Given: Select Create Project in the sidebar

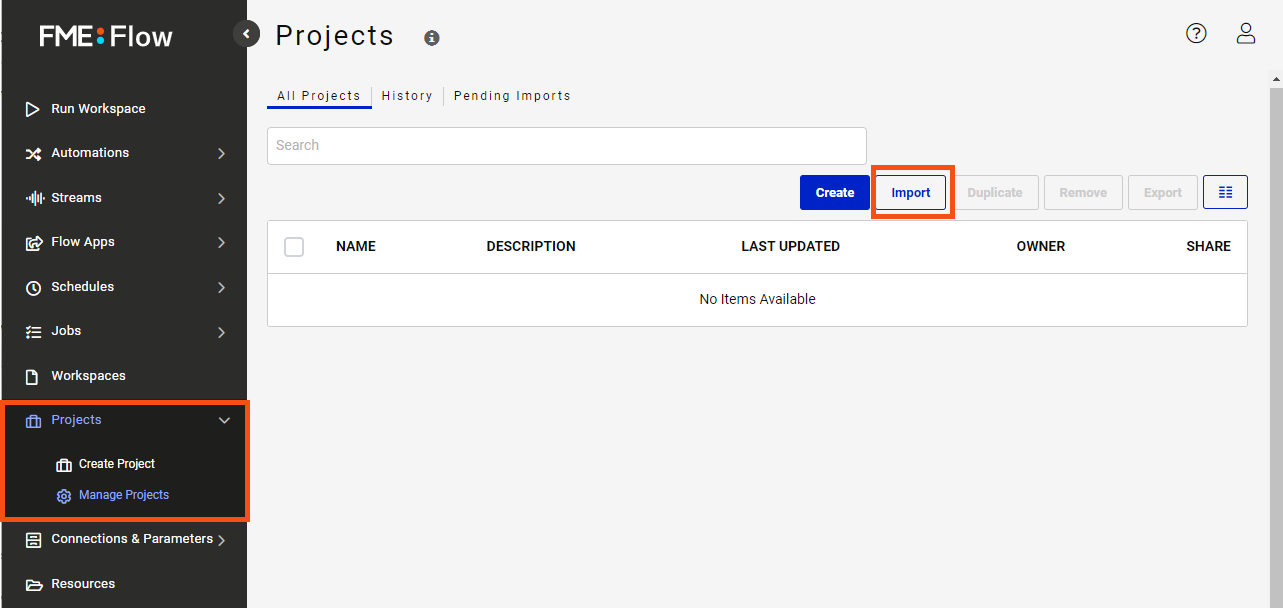Looking at the screenshot, I should point(117,464).
